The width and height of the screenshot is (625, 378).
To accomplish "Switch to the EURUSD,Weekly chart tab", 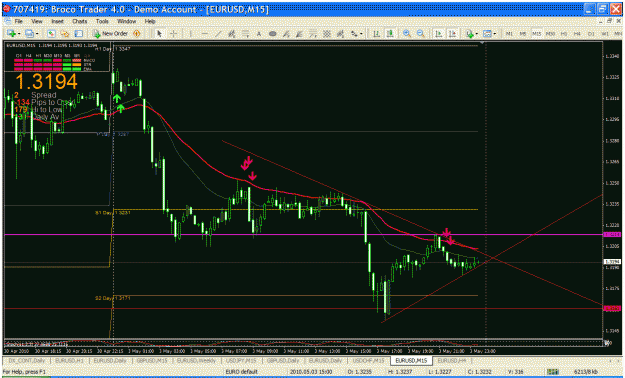I will (x=196, y=360).
